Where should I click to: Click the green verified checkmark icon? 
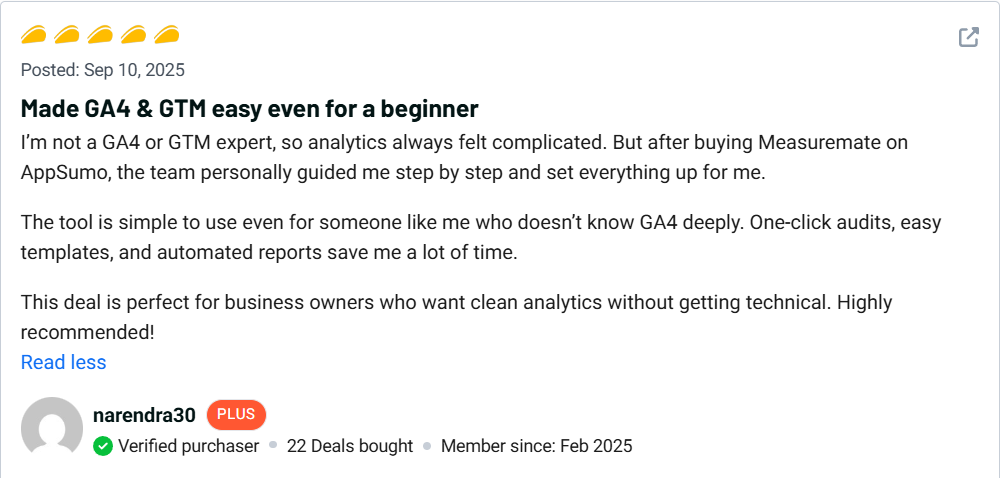pos(103,446)
